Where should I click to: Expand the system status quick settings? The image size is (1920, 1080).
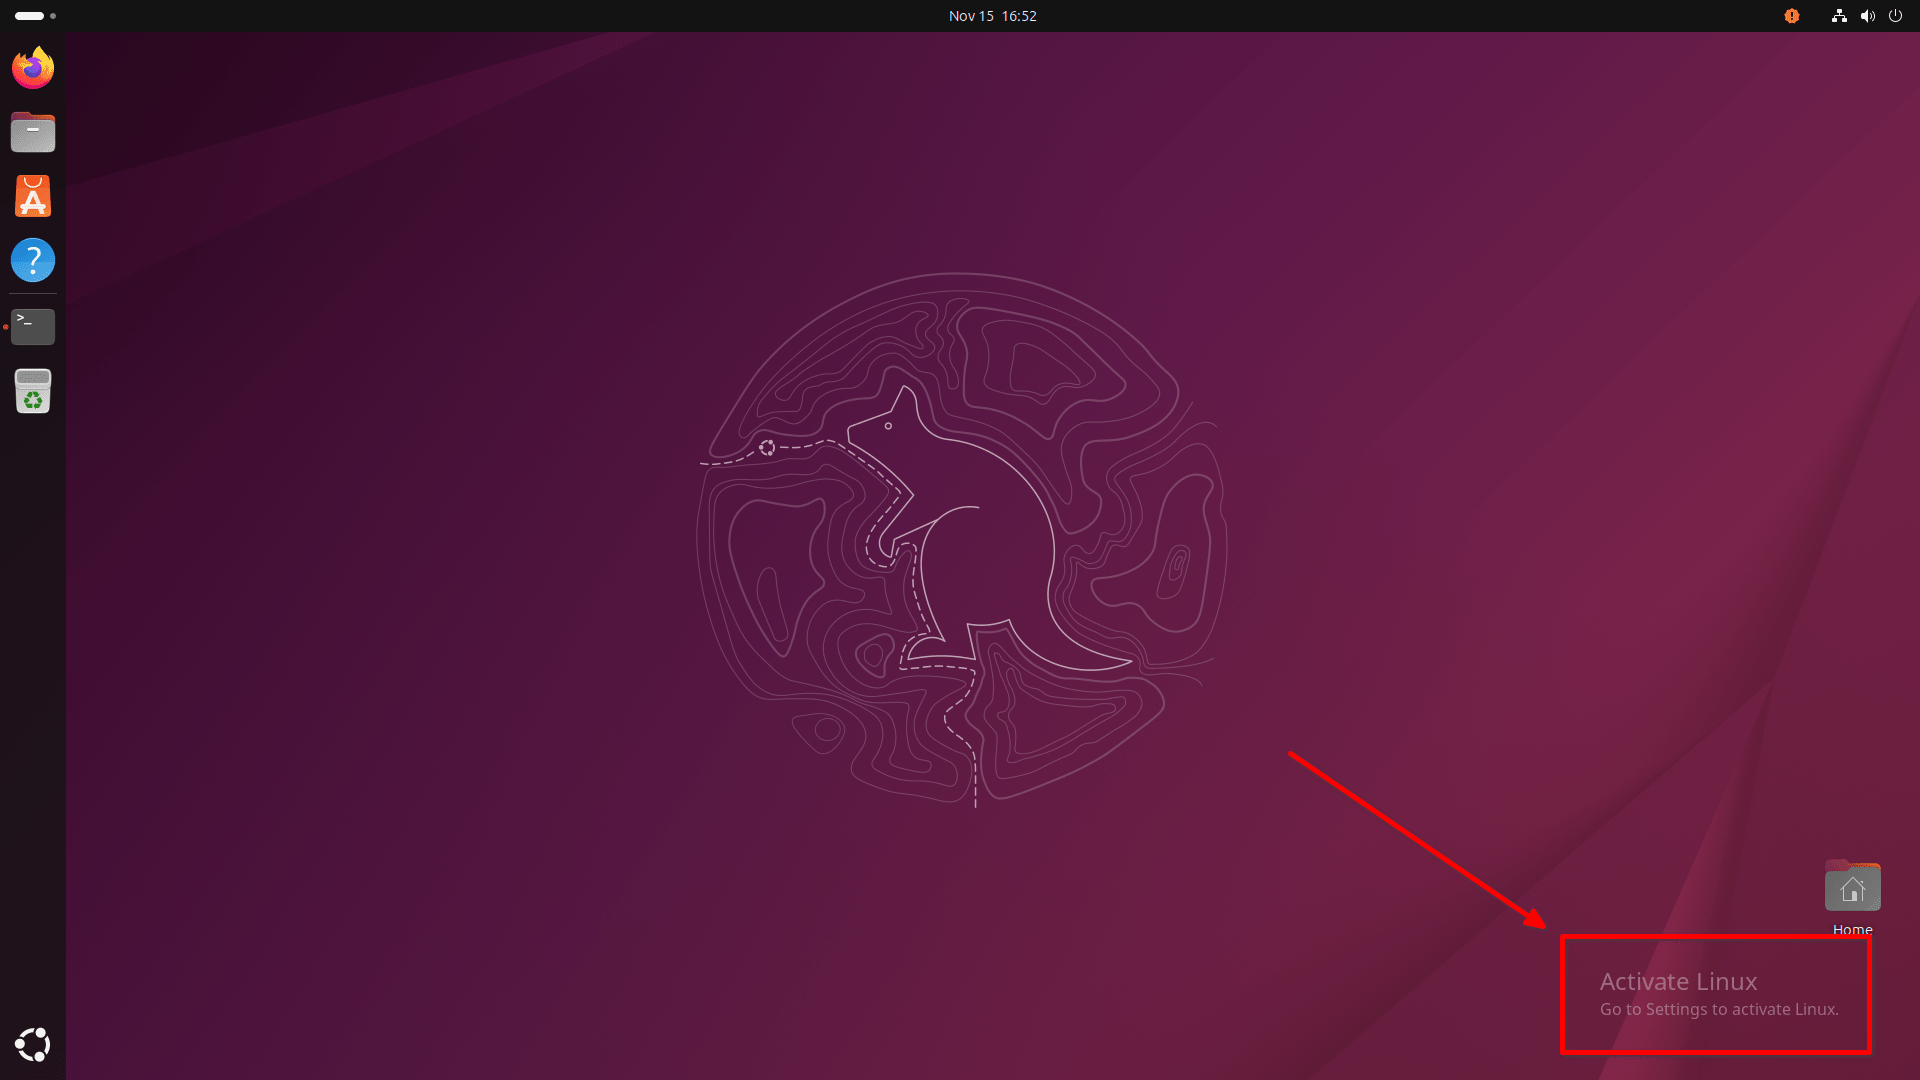(x=1866, y=16)
